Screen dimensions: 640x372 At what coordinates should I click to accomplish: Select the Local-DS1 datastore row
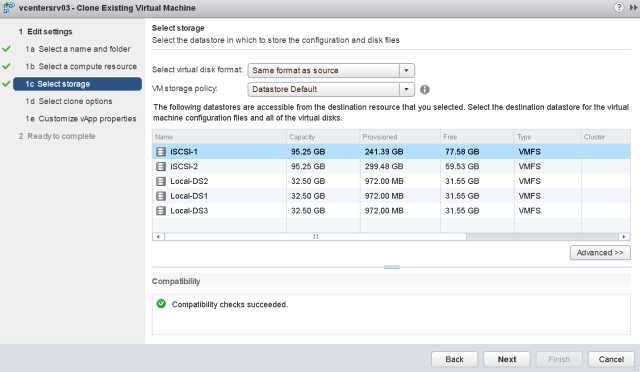(391, 196)
